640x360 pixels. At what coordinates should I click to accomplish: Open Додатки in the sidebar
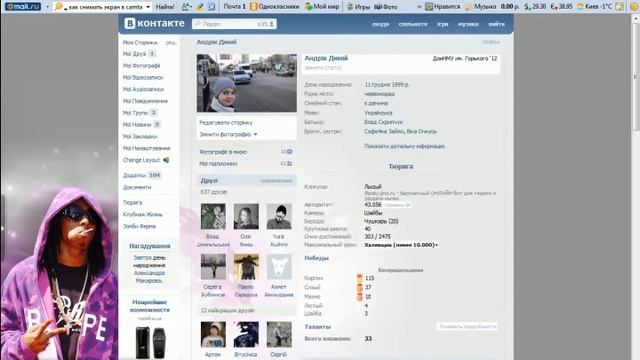tap(134, 176)
